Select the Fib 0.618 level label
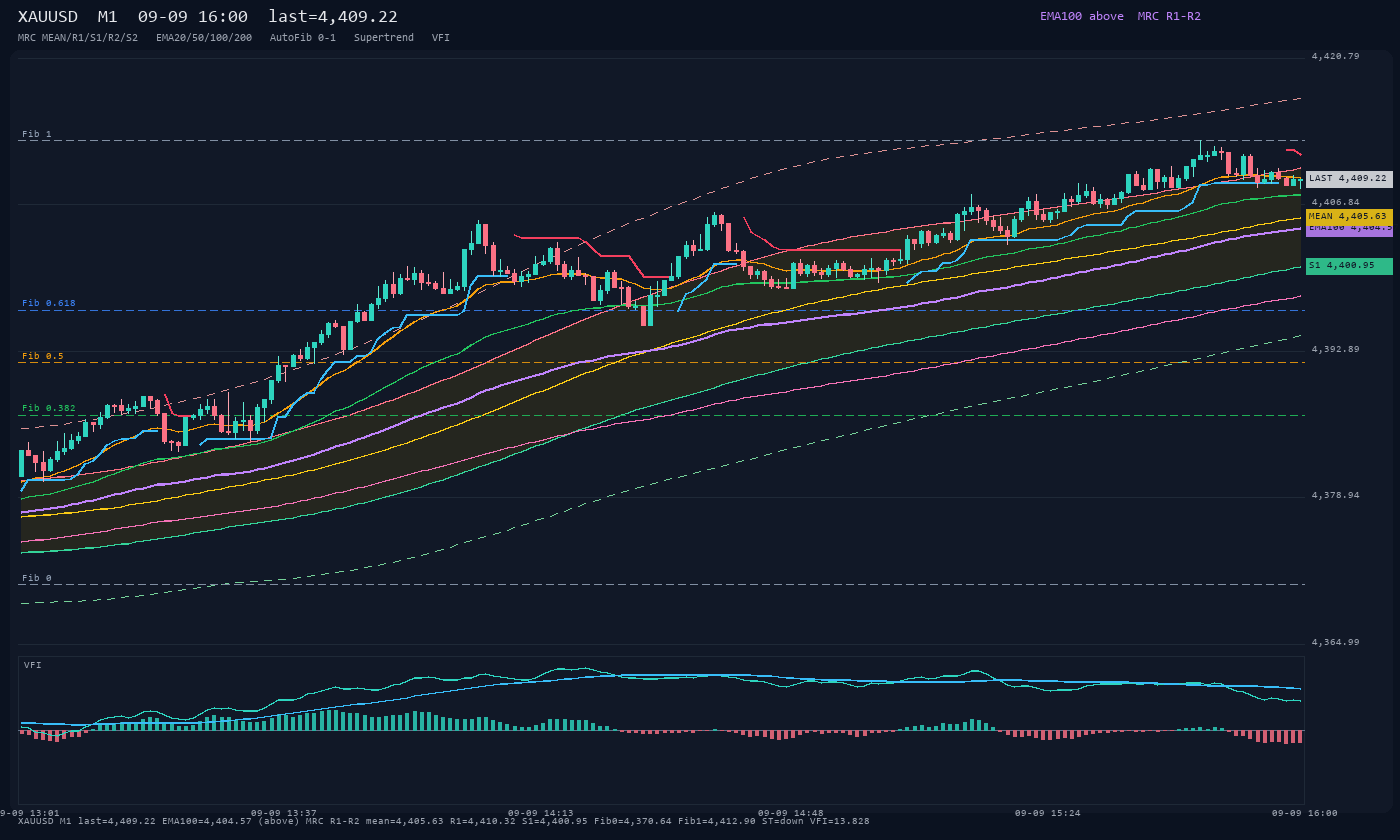 tap(49, 303)
